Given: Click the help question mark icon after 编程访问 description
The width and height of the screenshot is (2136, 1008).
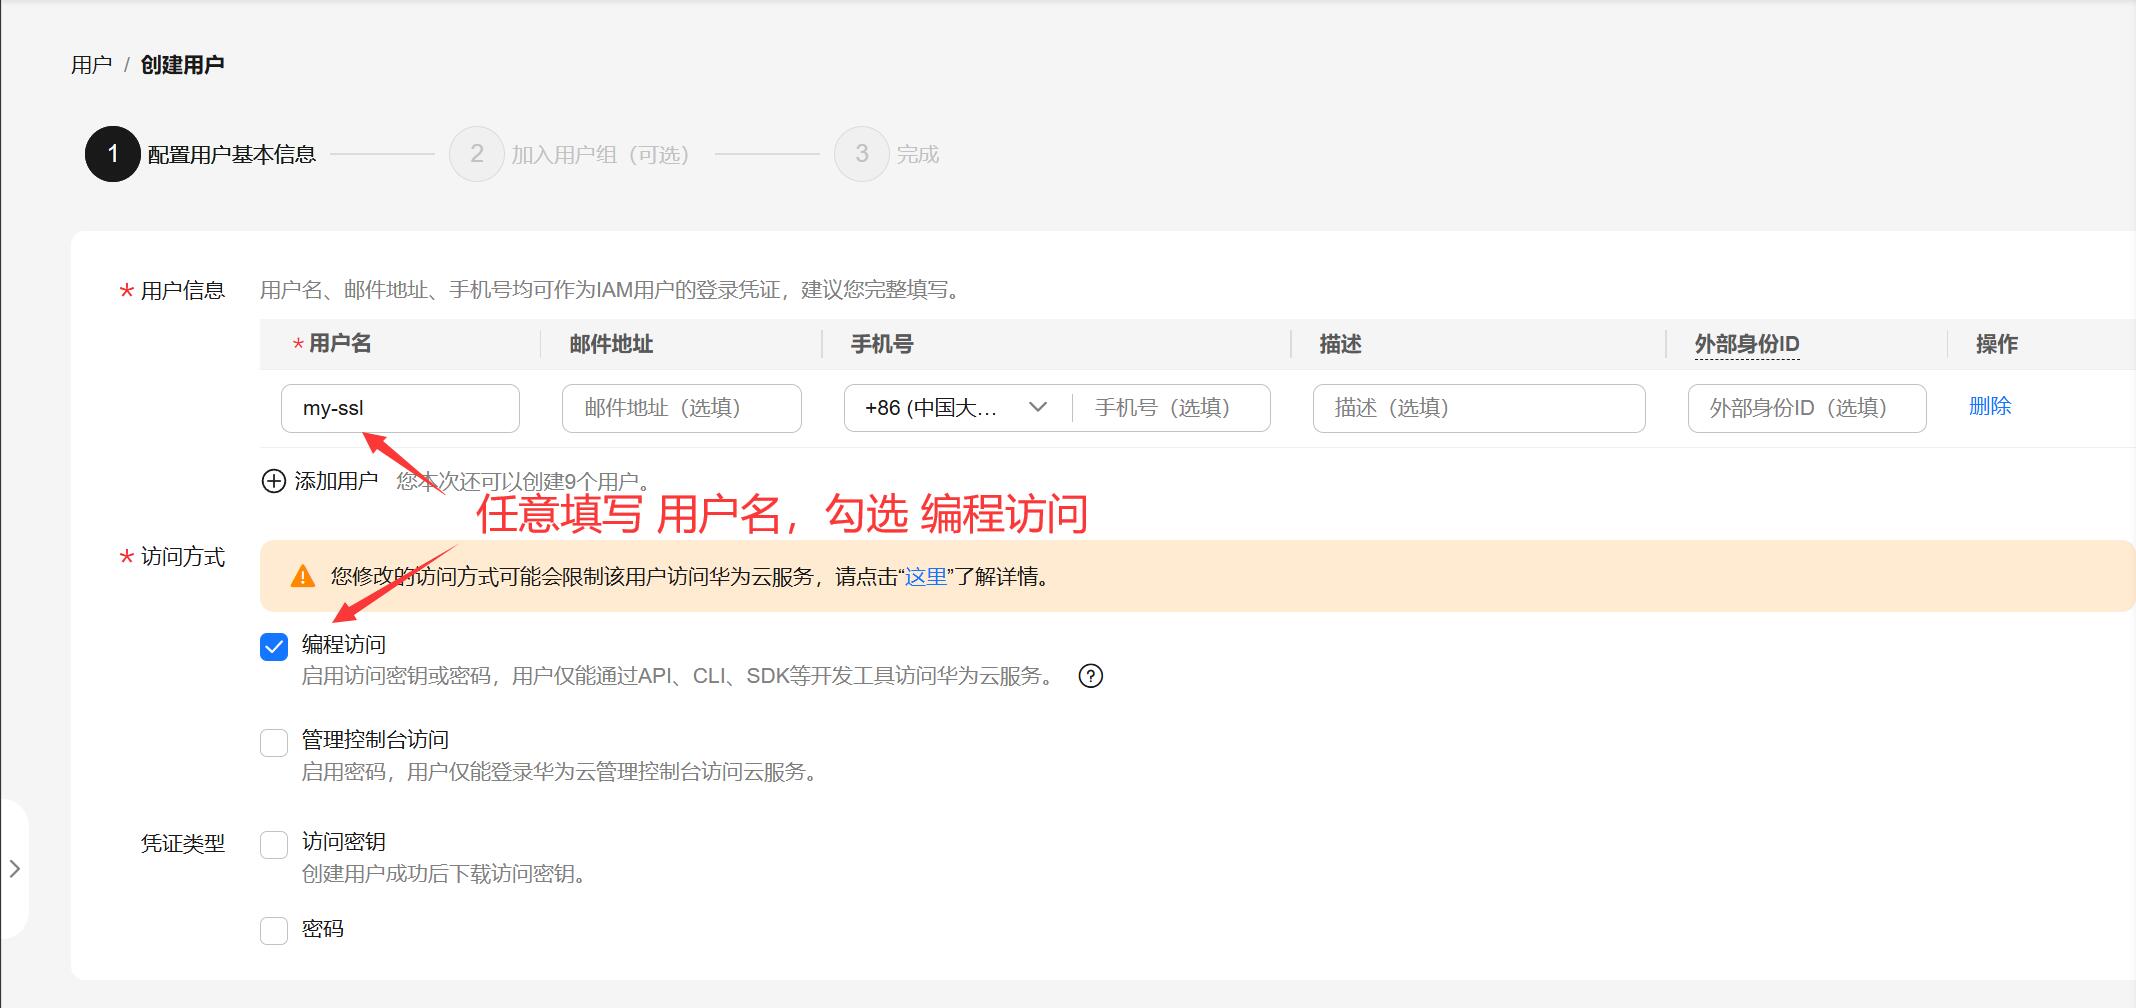Looking at the screenshot, I should point(1090,676).
